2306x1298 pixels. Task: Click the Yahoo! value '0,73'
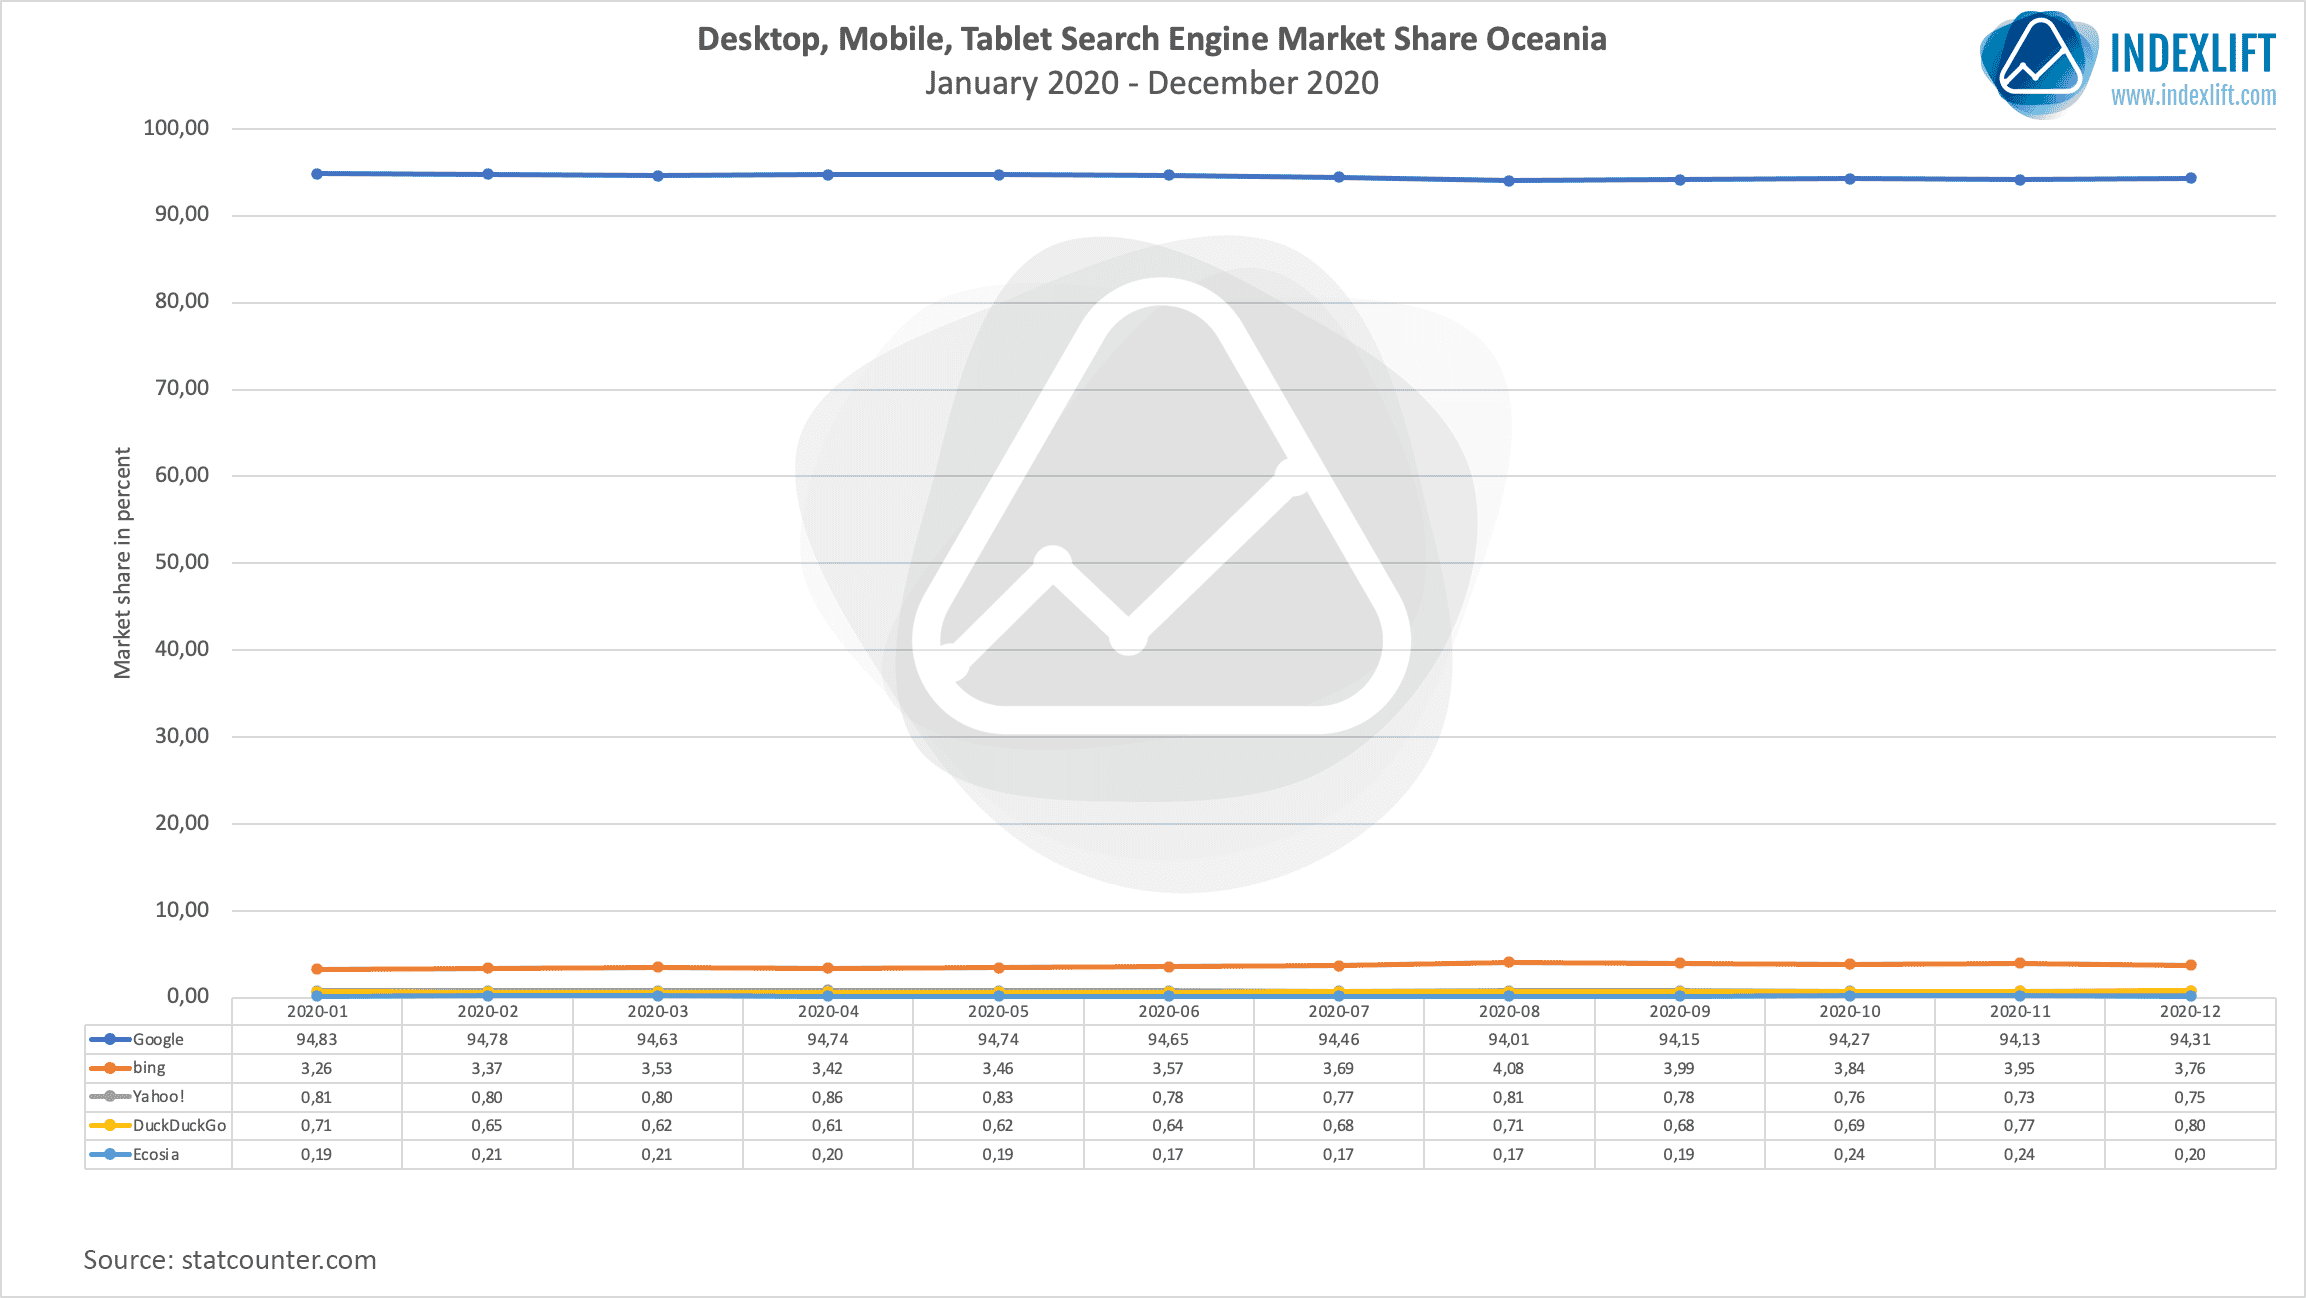(x=2020, y=1097)
